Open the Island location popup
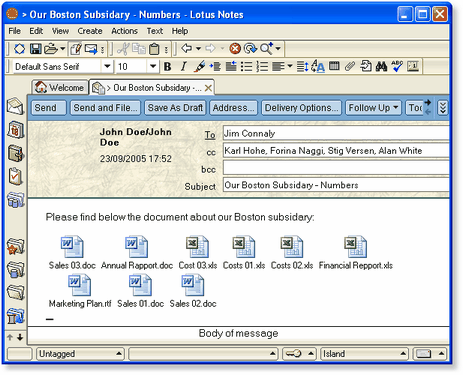 364,354
